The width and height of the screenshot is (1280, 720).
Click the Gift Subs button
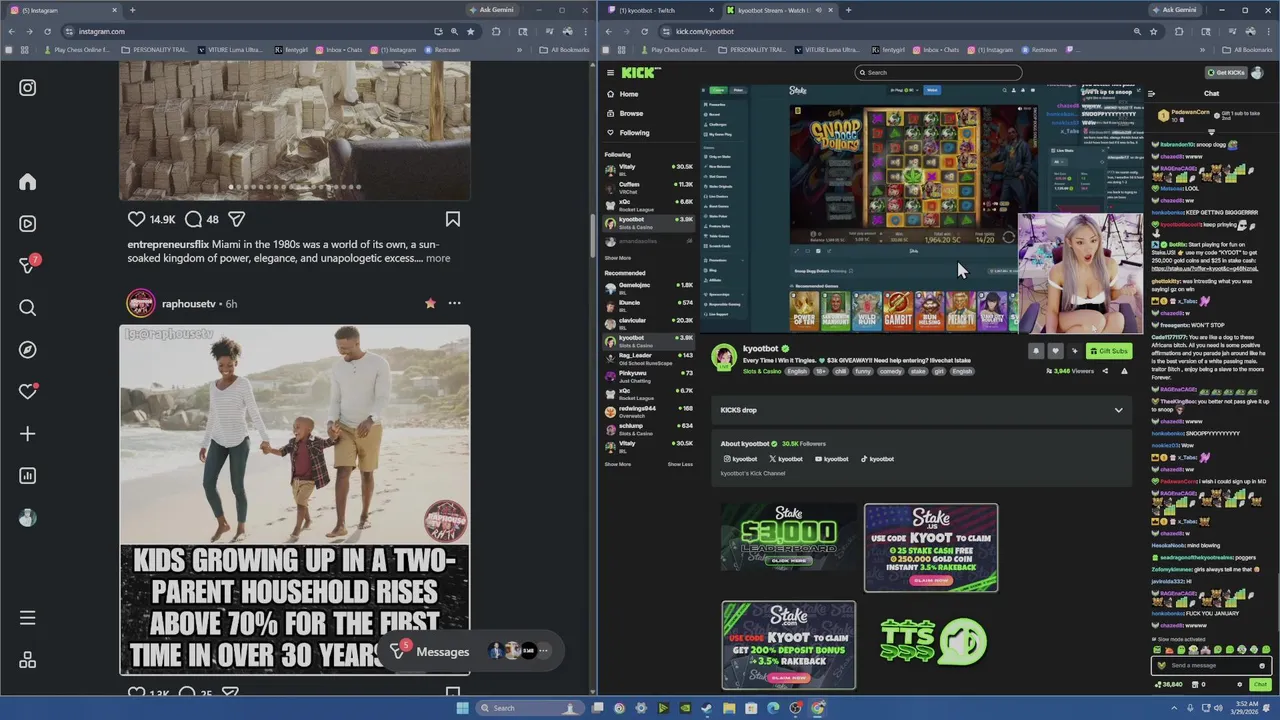[1108, 351]
